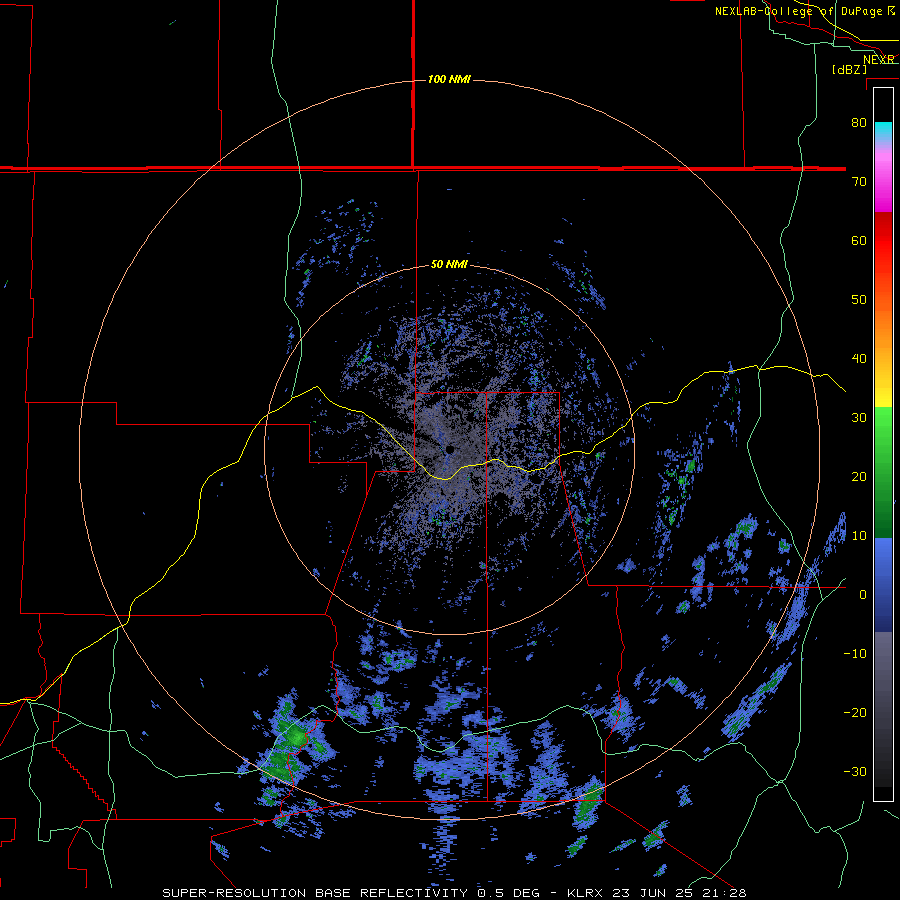Click the 0 value on dBZ scale
The width and height of the screenshot is (900, 900).
click(x=863, y=595)
